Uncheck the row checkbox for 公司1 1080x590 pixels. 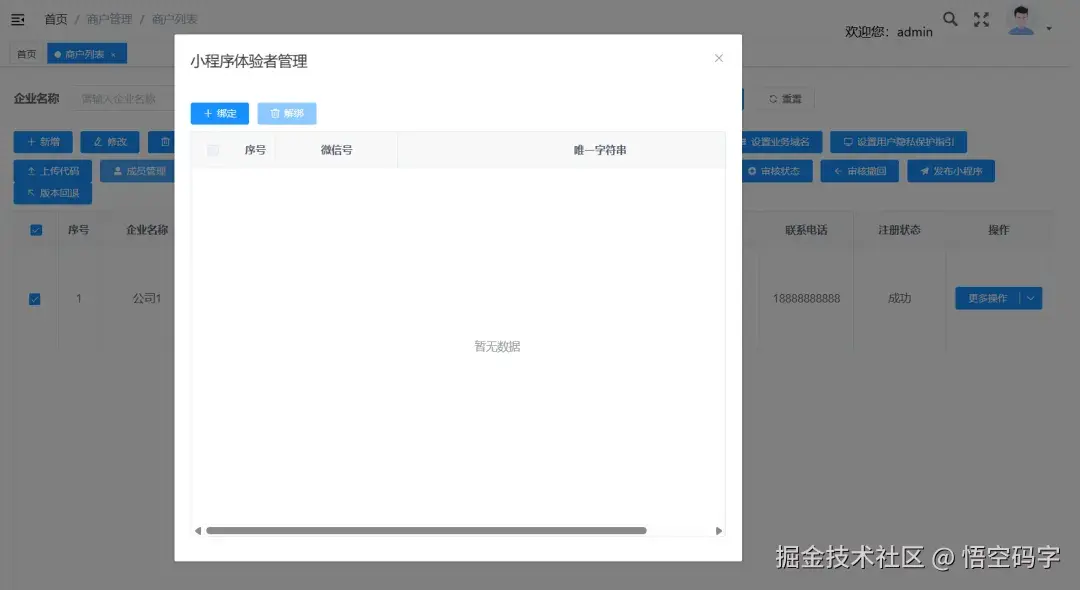tap(36, 298)
